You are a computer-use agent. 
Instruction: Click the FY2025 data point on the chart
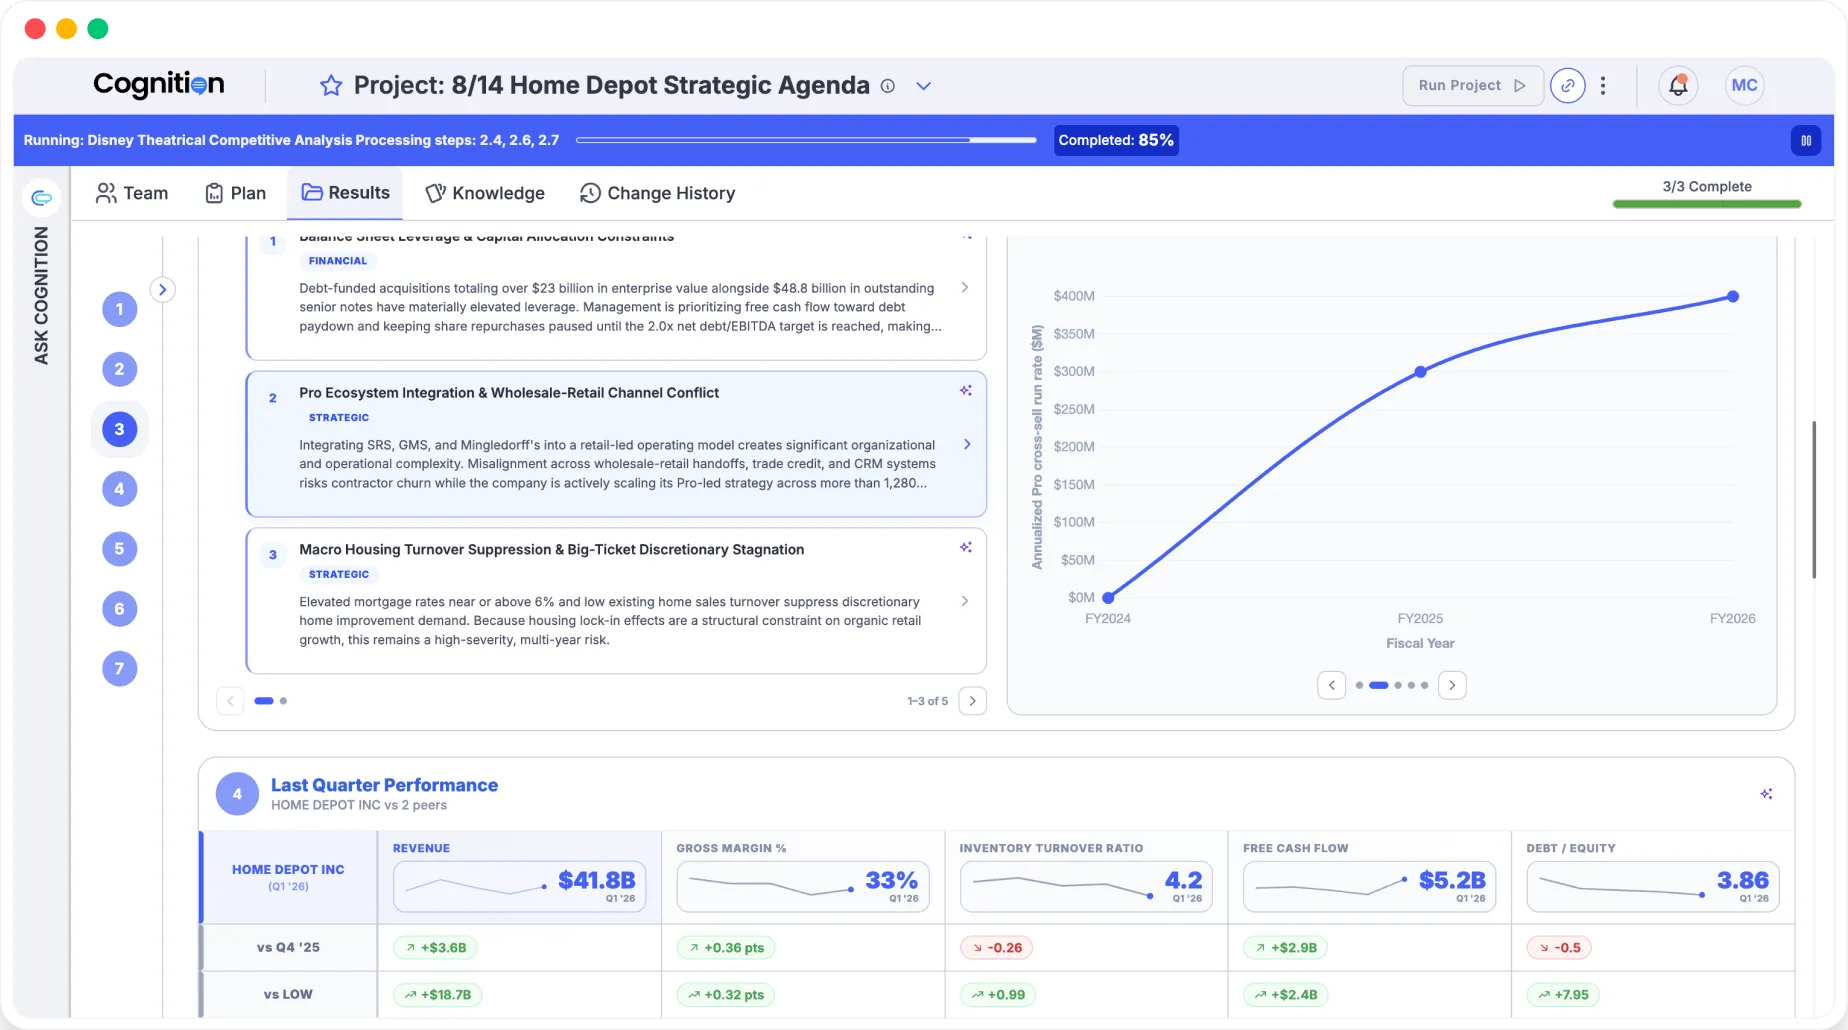(x=1420, y=372)
